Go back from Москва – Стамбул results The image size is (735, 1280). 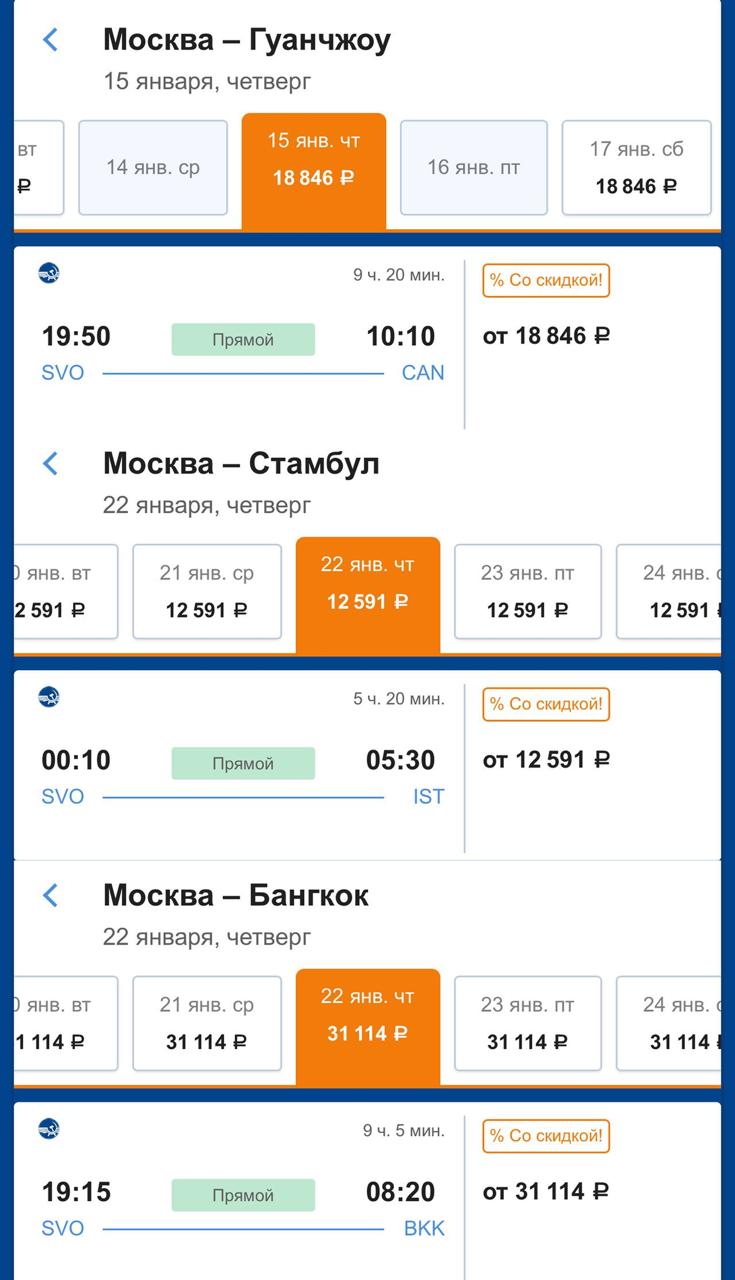(x=51, y=464)
